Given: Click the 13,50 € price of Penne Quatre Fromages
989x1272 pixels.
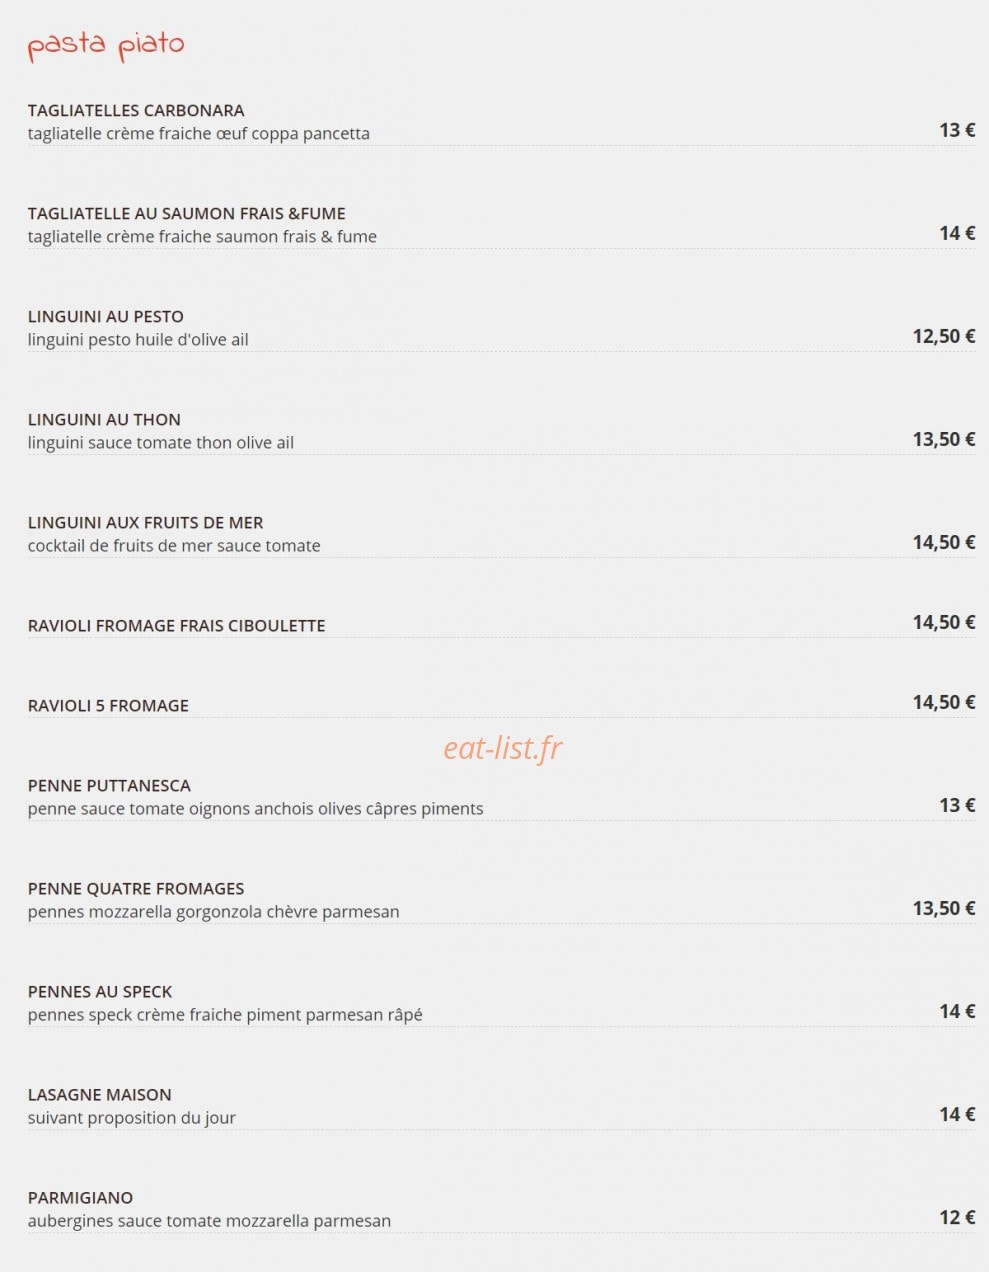Looking at the screenshot, I should pos(944,908).
